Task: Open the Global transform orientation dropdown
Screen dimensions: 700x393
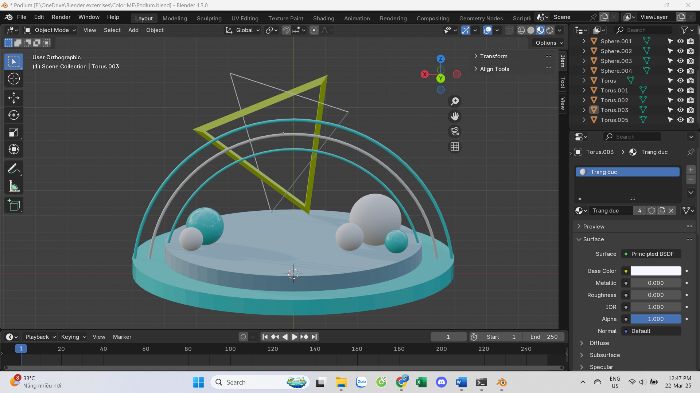Action: [x=243, y=30]
